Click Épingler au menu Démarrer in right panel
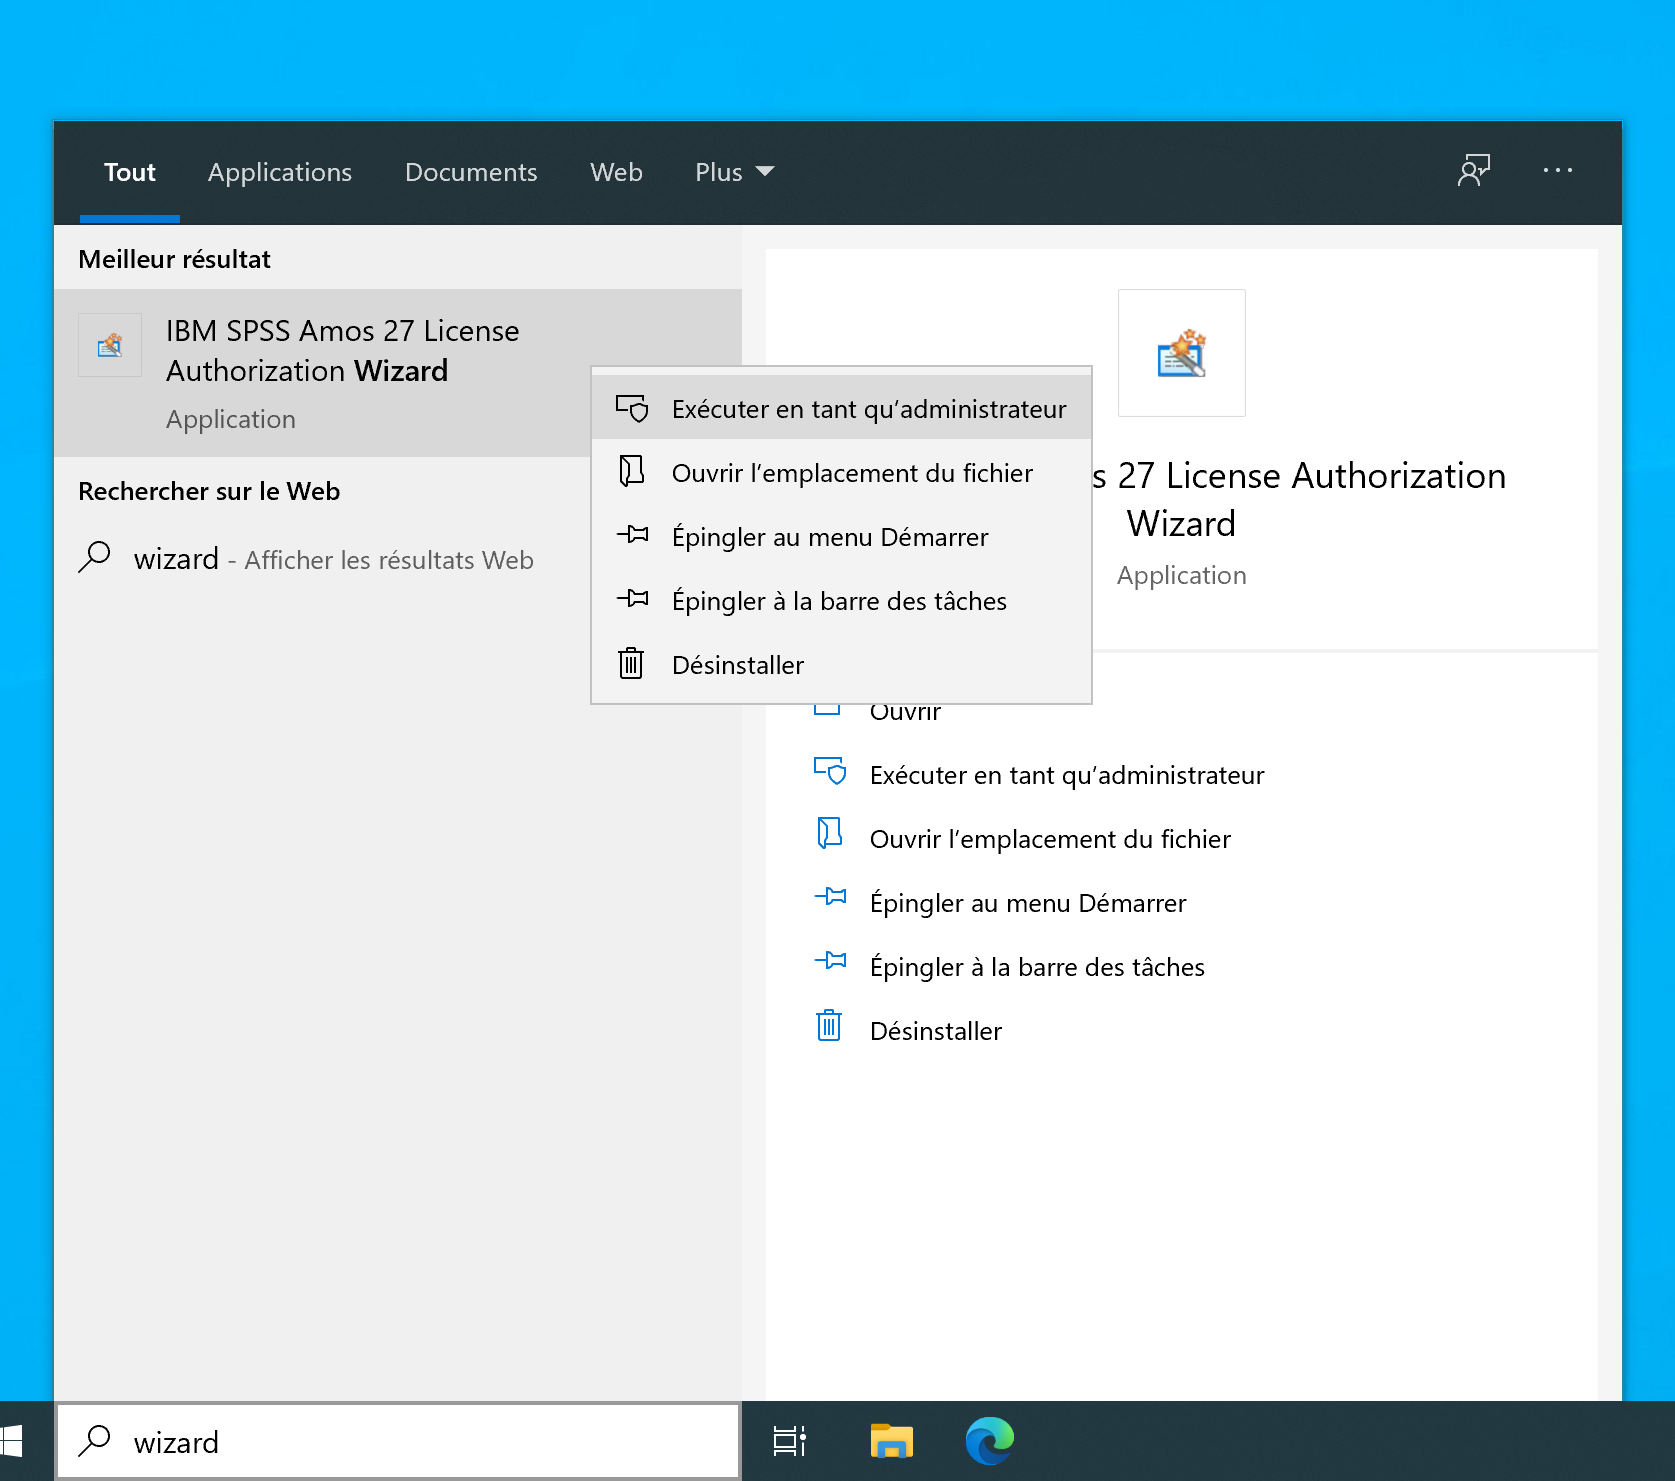Screen dimensions: 1675x1481 (1027, 903)
